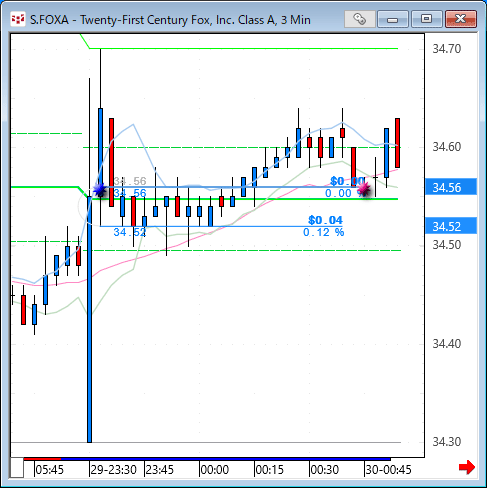487x488 pixels.
Task: Click the chart link chain icon
Action: tap(359, 19)
